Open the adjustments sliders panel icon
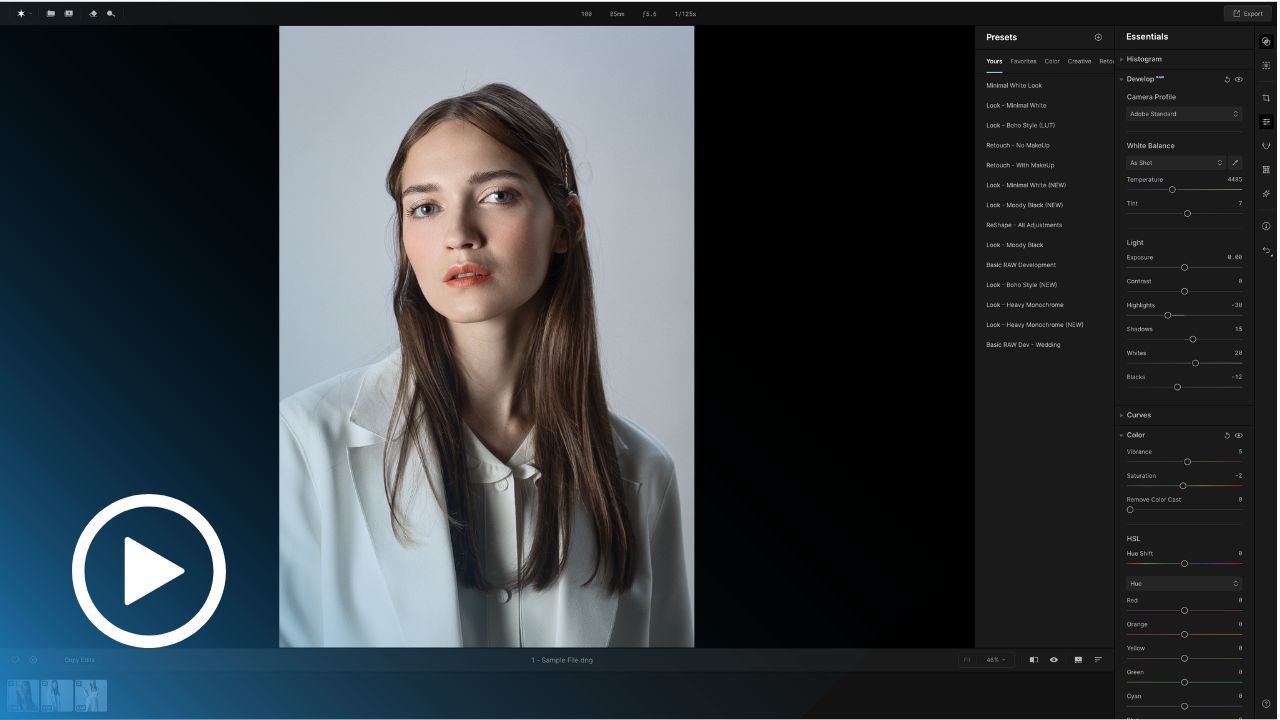The image size is (1280, 720). click(1266, 122)
